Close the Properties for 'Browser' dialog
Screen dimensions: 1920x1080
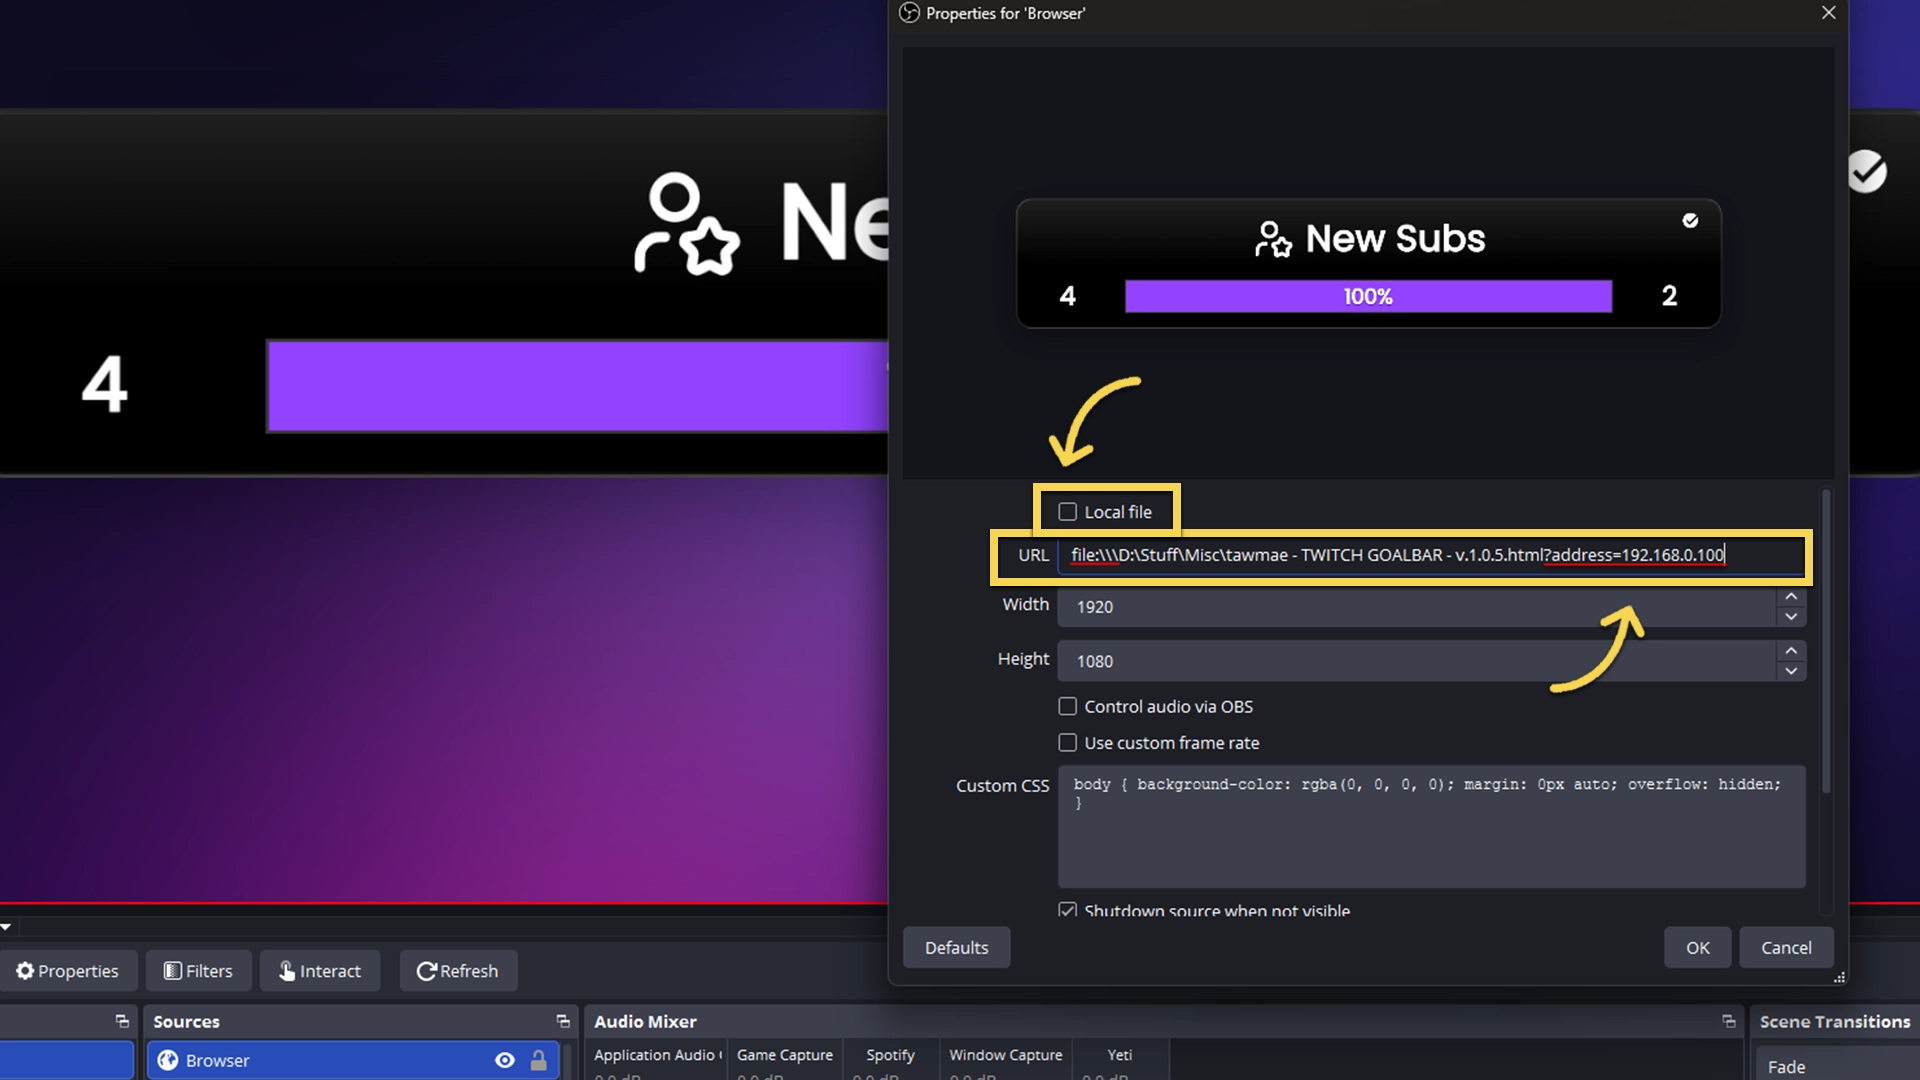click(1828, 13)
